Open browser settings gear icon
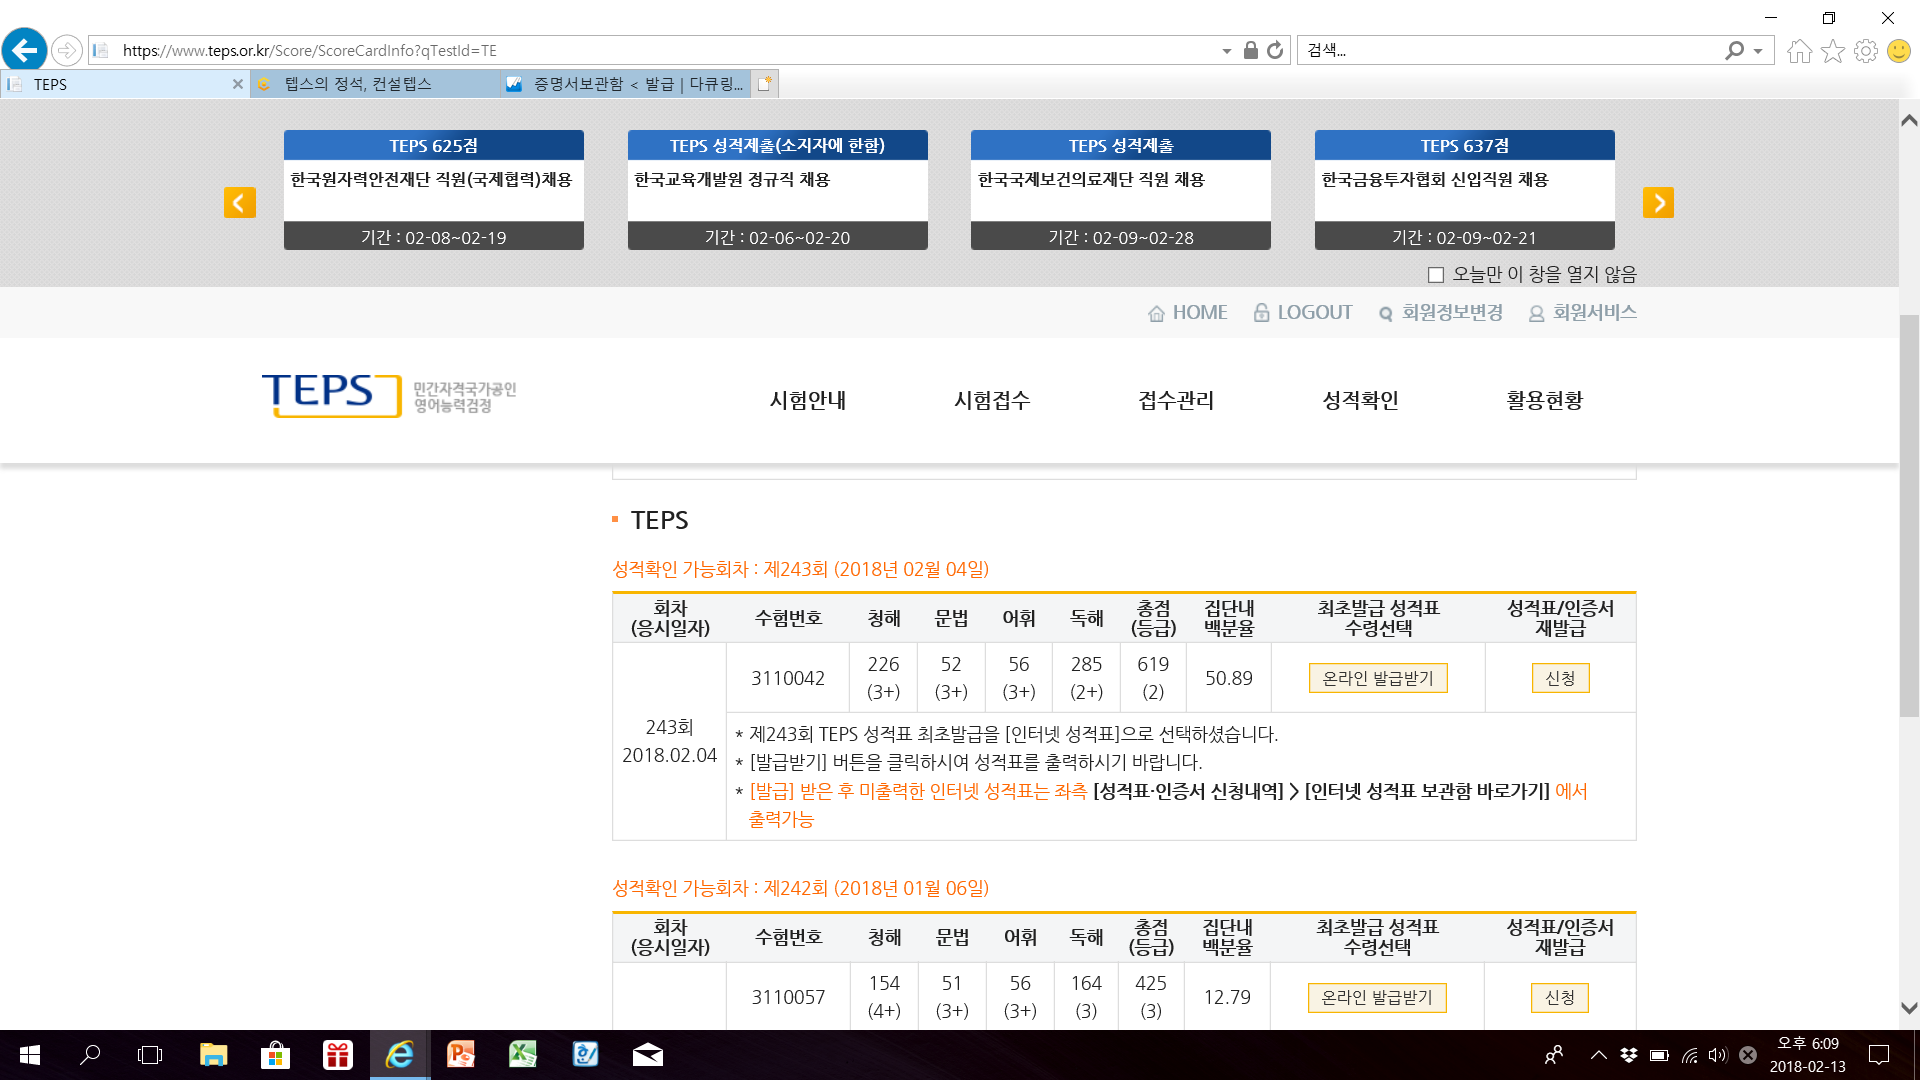Image resolution: width=1920 pixels, height=1080 pixels. (1865, 50)
